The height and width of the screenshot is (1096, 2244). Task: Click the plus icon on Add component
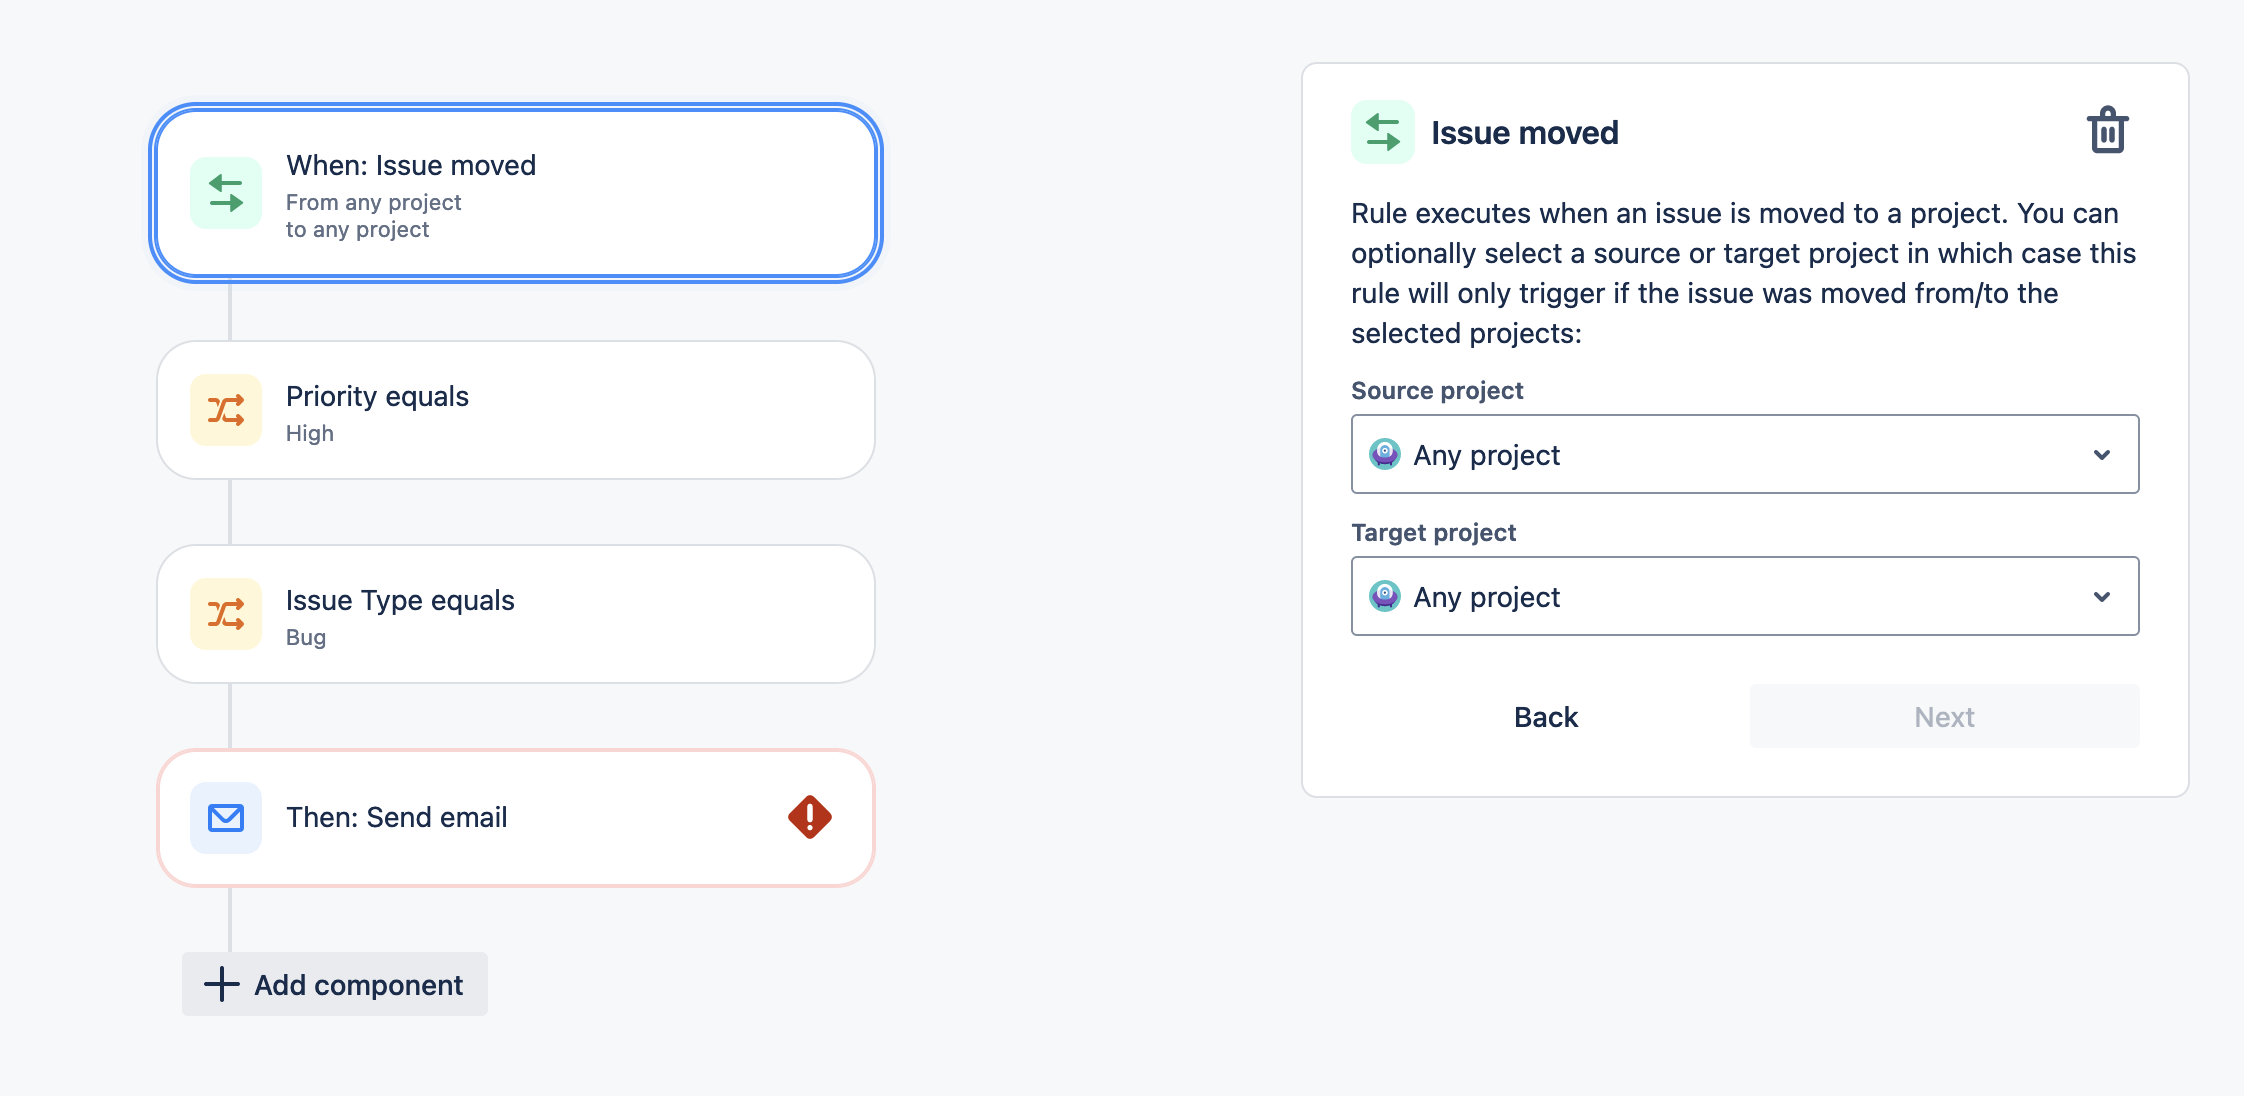(x=219, y=985)
